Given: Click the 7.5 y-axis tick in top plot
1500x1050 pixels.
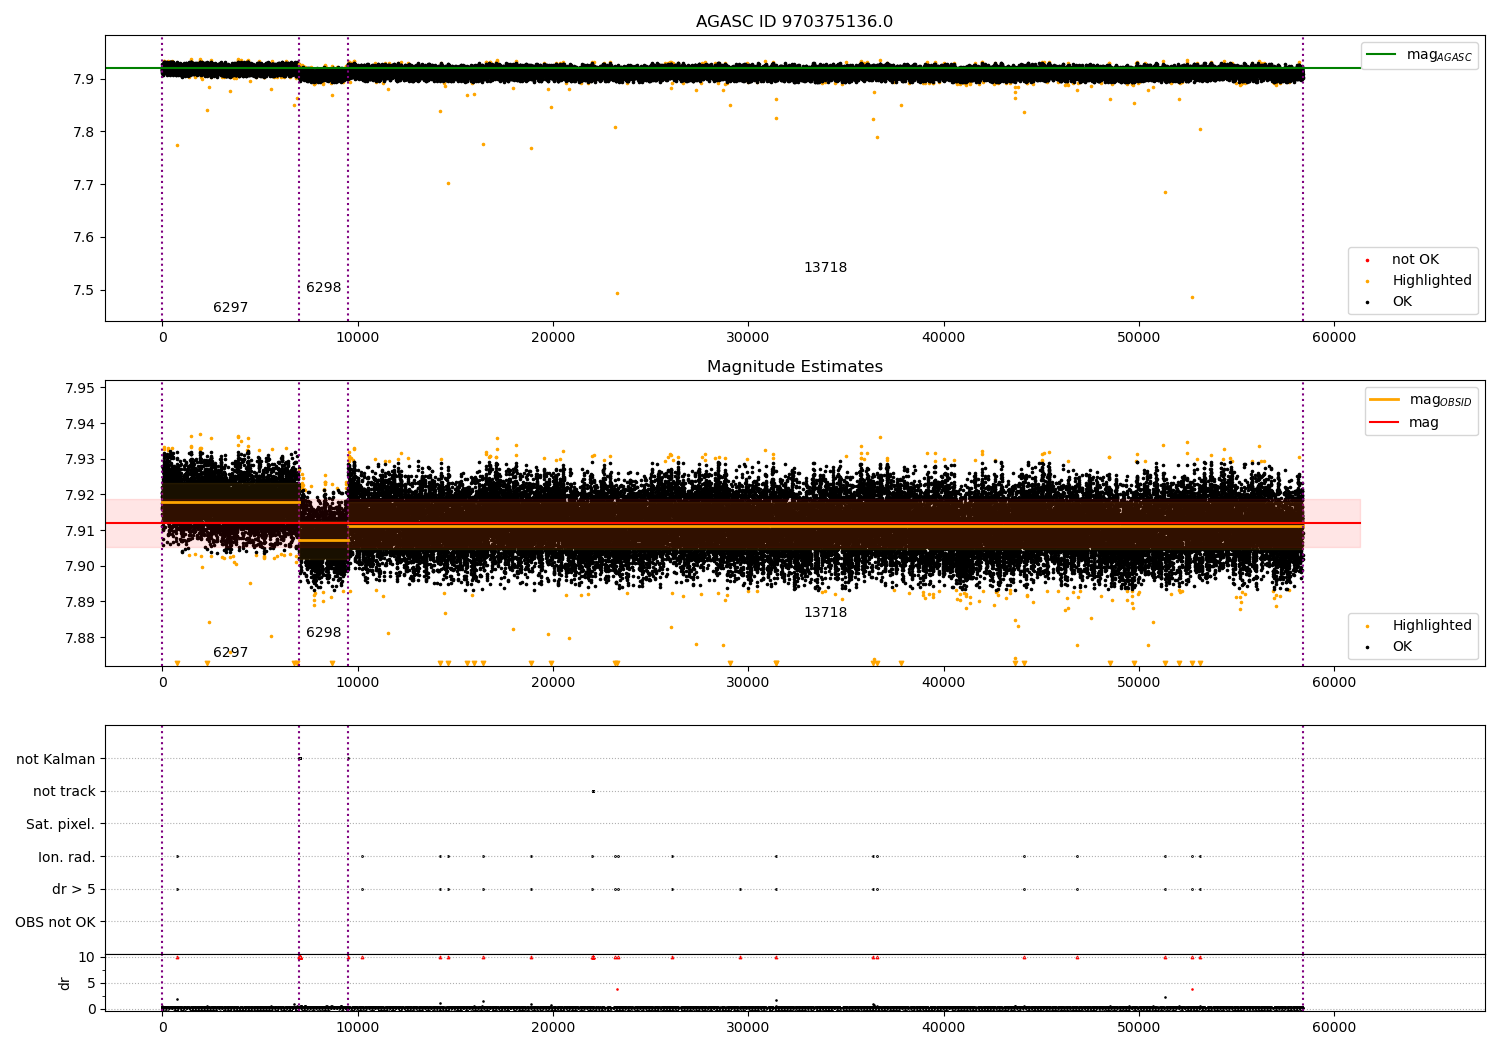Looking at the screenshot, I should point(83,291).
